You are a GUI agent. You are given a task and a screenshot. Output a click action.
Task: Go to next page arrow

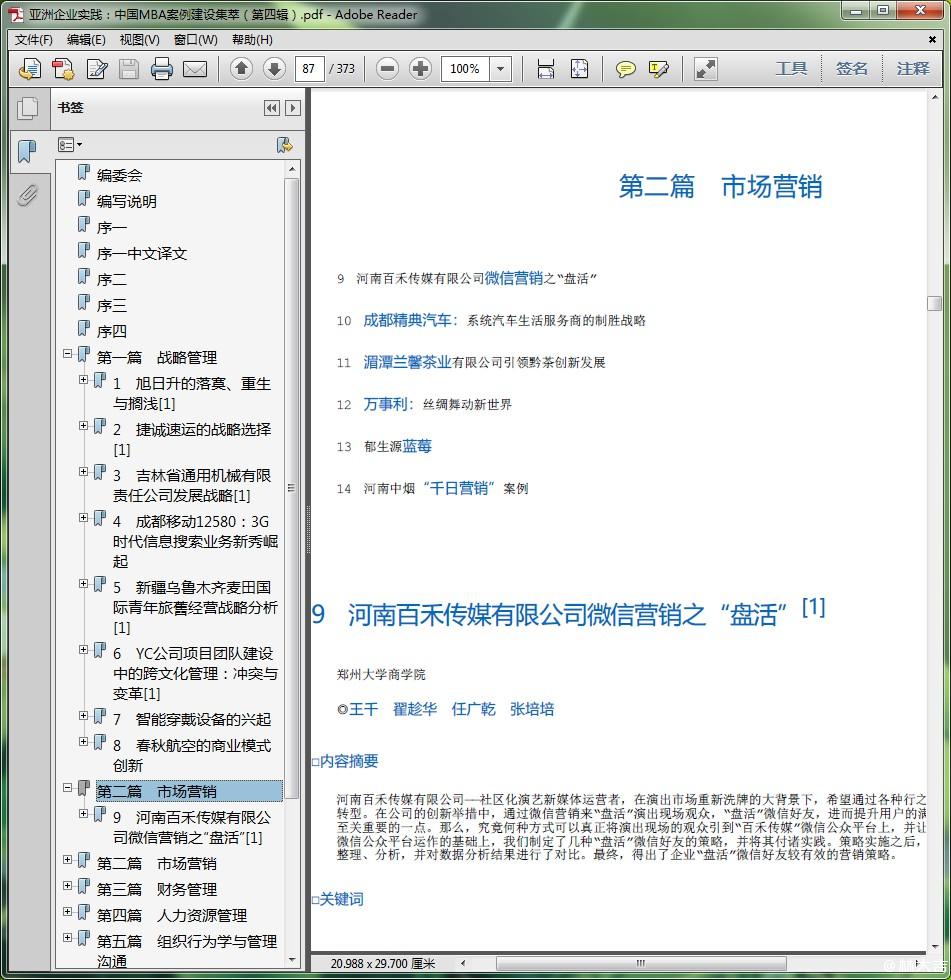(274, 68)
